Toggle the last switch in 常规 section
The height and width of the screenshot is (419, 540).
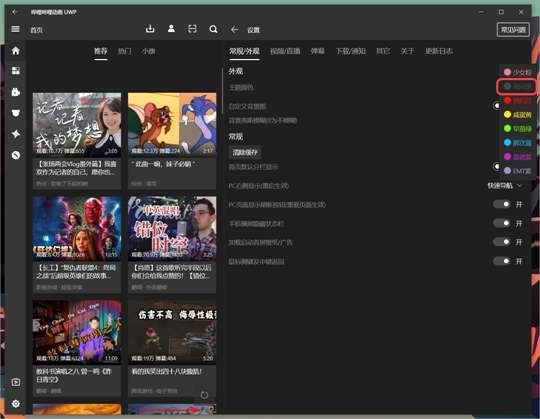point(501,261)
